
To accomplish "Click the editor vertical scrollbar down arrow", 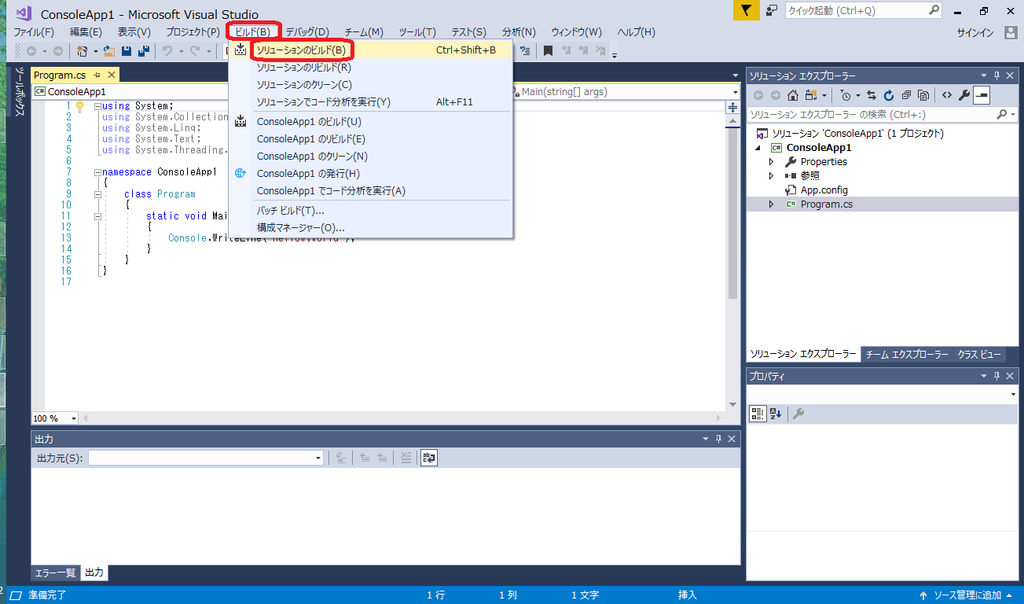I will [733, 405].
